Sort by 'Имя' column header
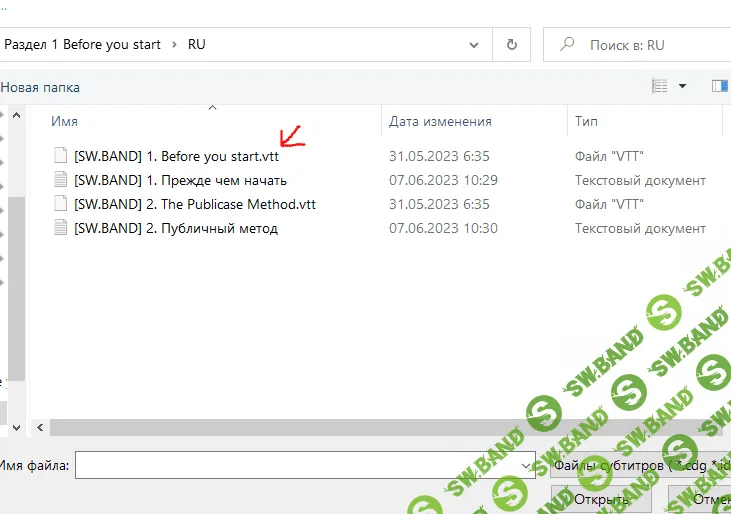This screenshot has width=731, height=514. click(x=65, y=121)
